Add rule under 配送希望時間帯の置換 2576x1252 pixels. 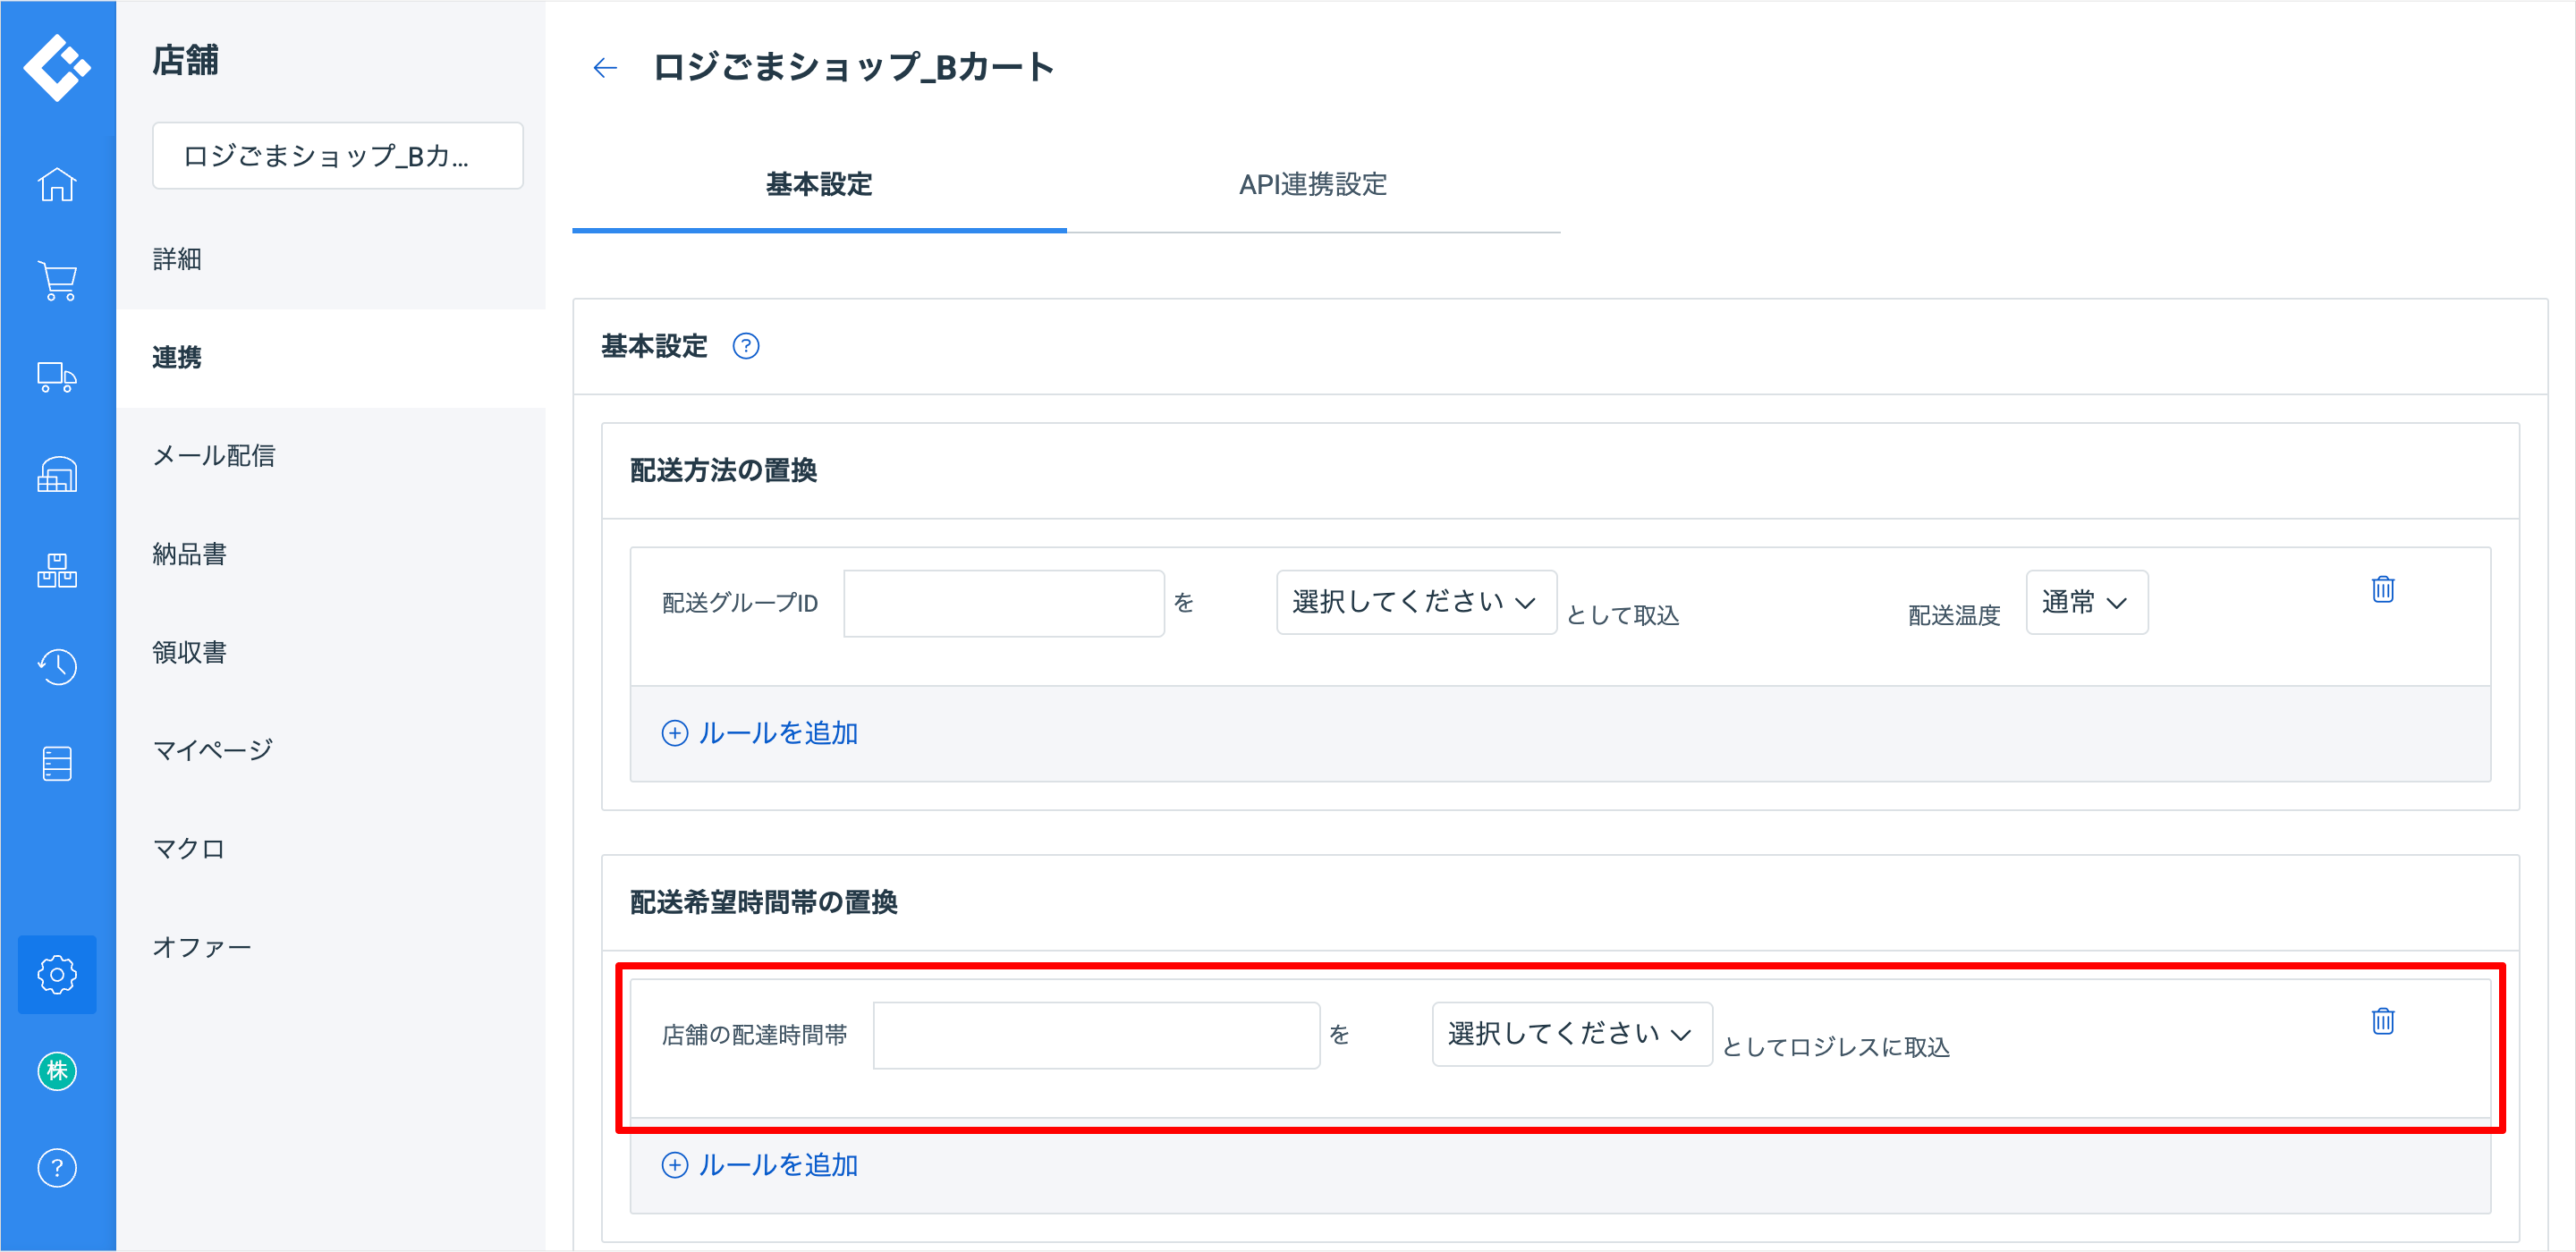[760, 1165]
